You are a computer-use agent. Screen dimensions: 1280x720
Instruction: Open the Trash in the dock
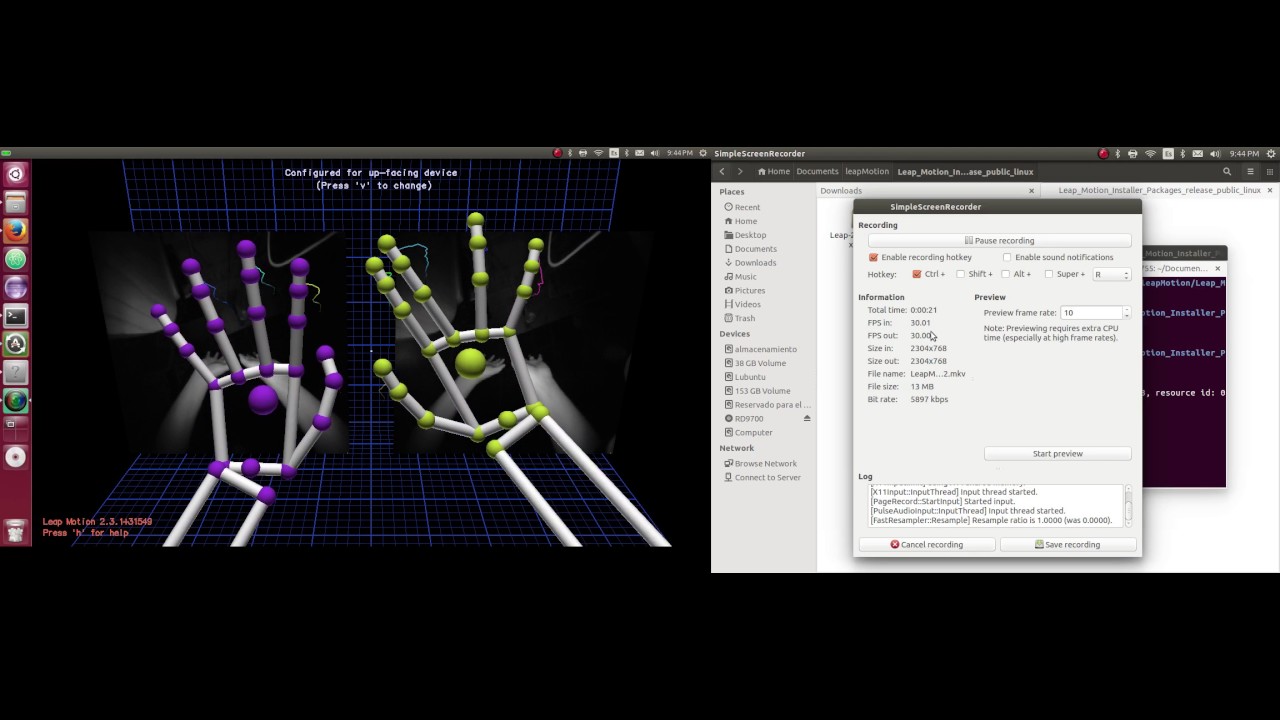[15, 531]
